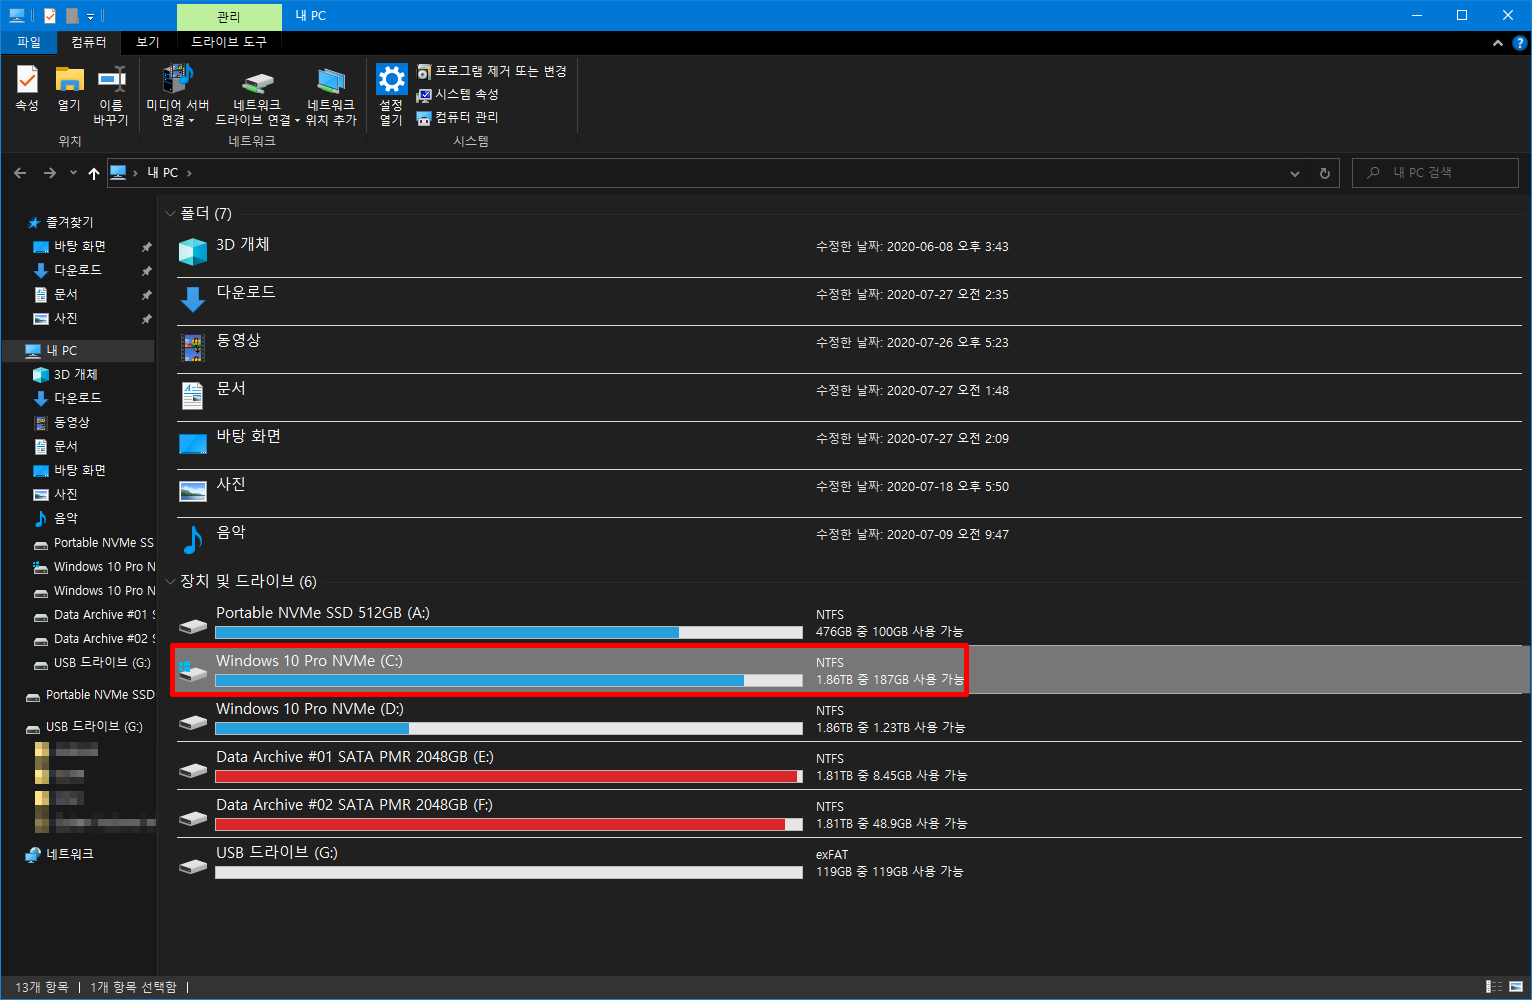
Task: Select 이름 바꾸기 (Rename) in the ribbon
Action: (x=111, y=96)
